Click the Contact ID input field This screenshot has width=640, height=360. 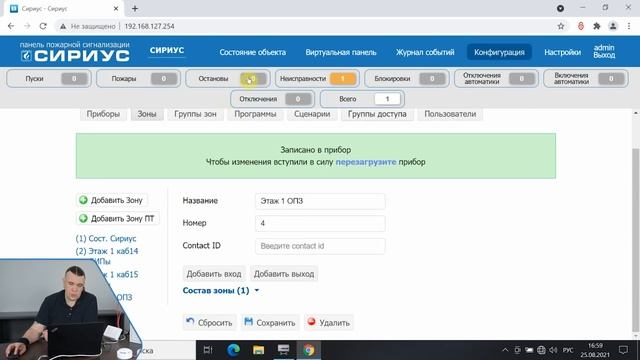pos(320,246)
